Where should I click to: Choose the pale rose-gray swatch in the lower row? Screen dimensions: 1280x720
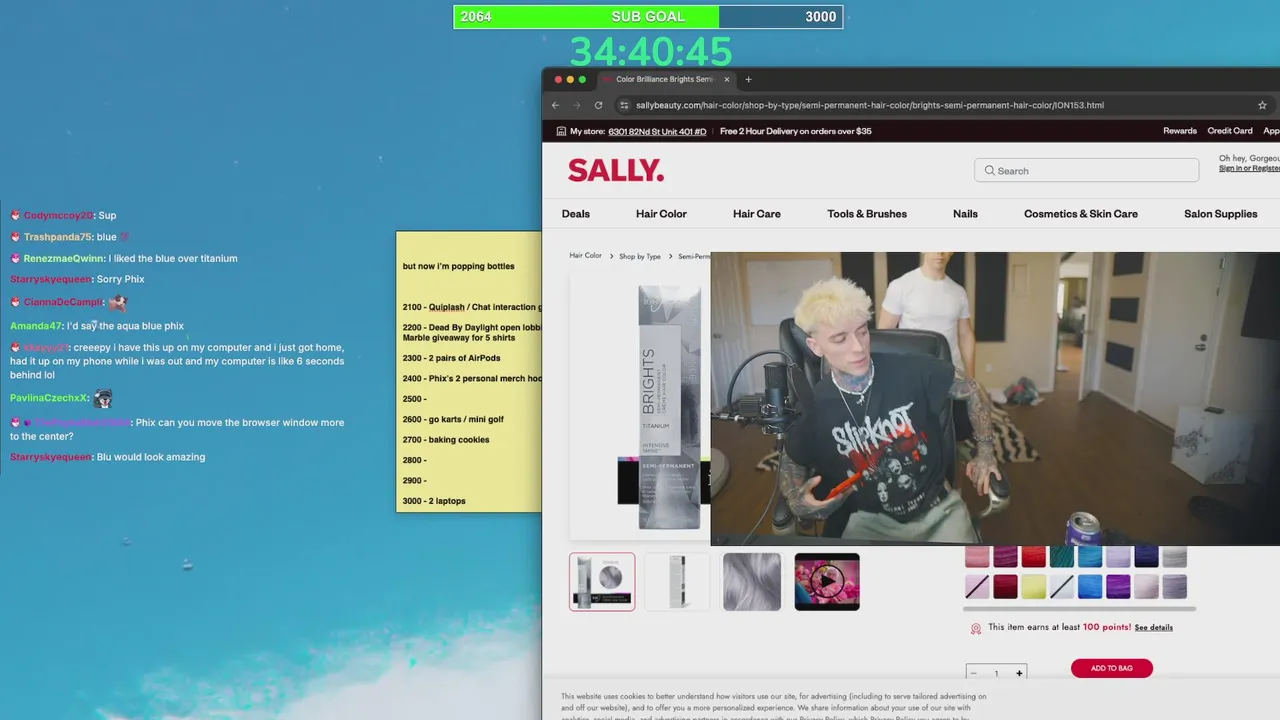click(1146, 586)
